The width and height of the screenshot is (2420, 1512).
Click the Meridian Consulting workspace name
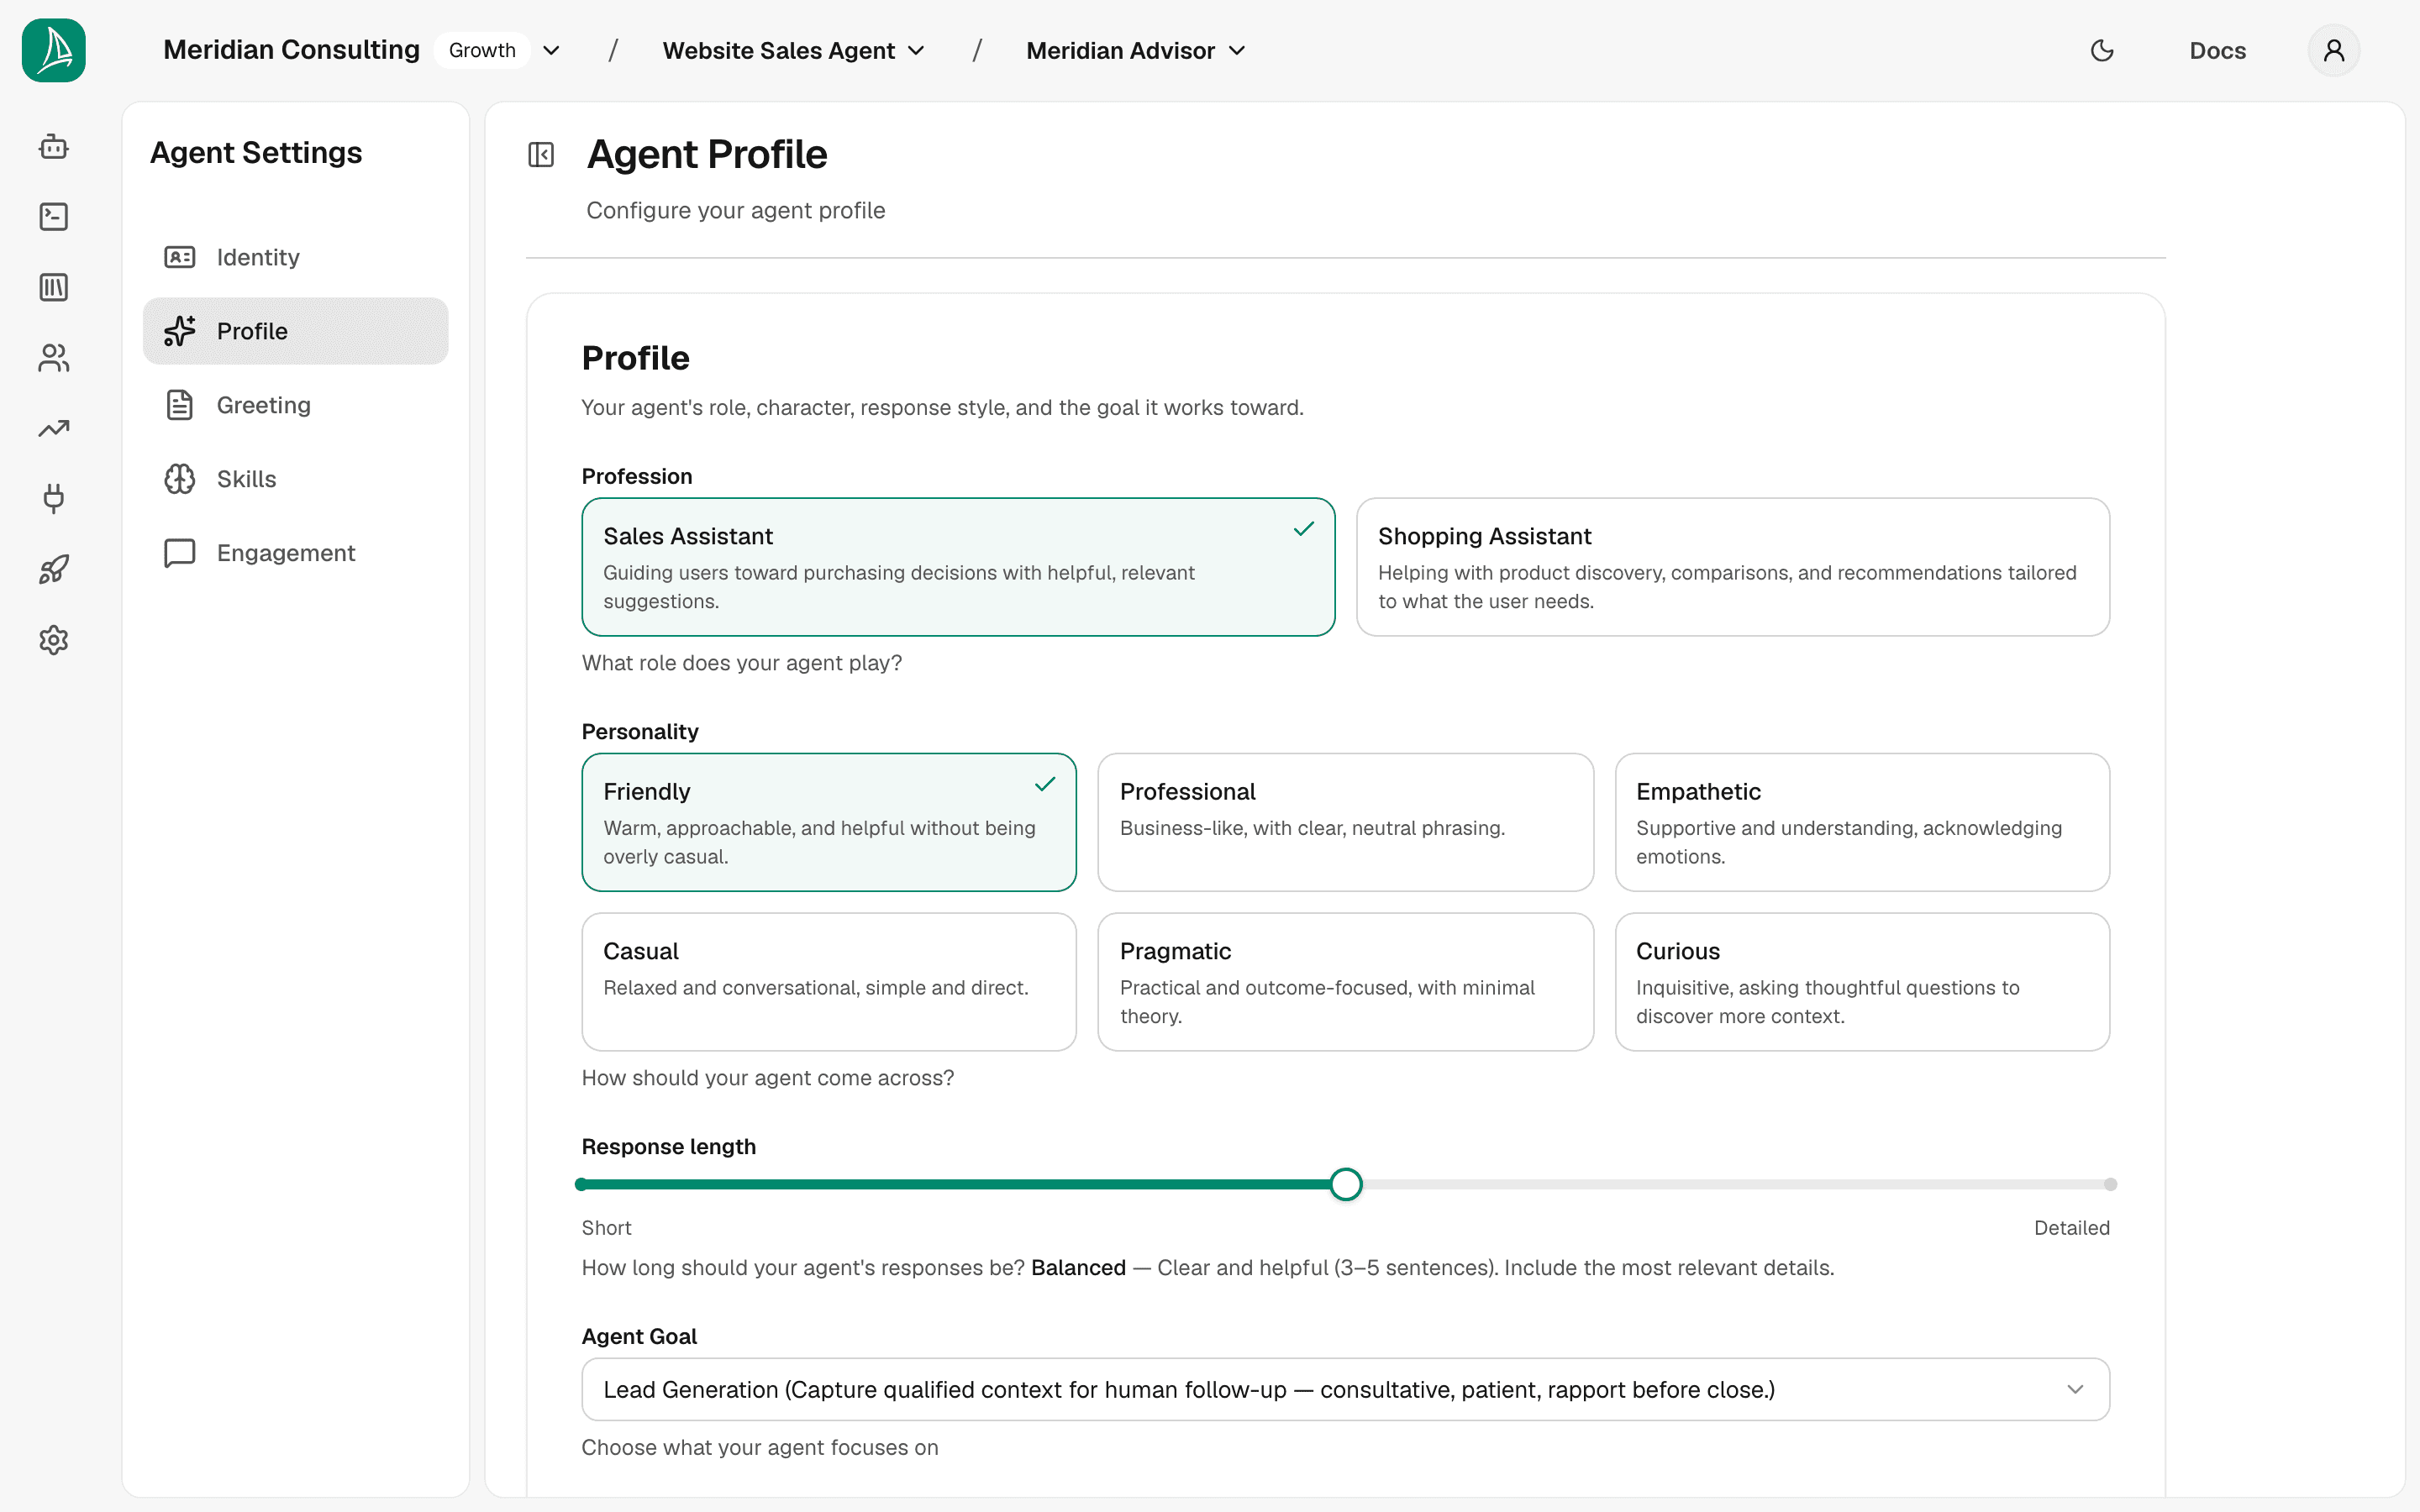coord(291,50)
